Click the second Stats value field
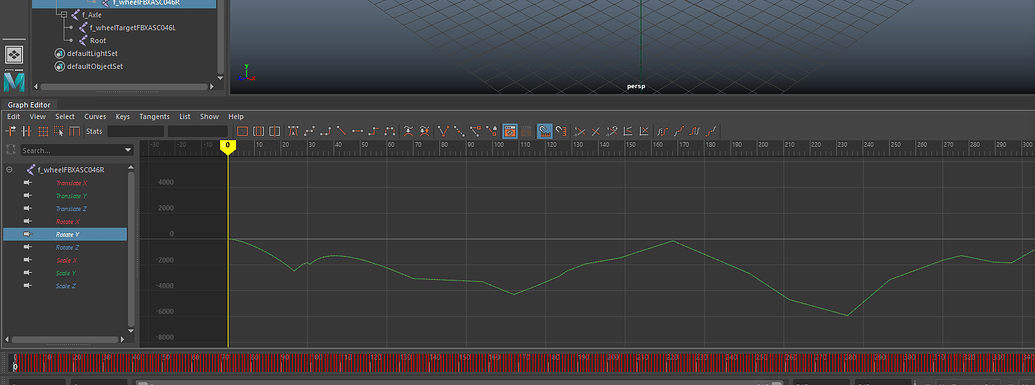Screen dimensions: 1035x385 pos(197,131)
